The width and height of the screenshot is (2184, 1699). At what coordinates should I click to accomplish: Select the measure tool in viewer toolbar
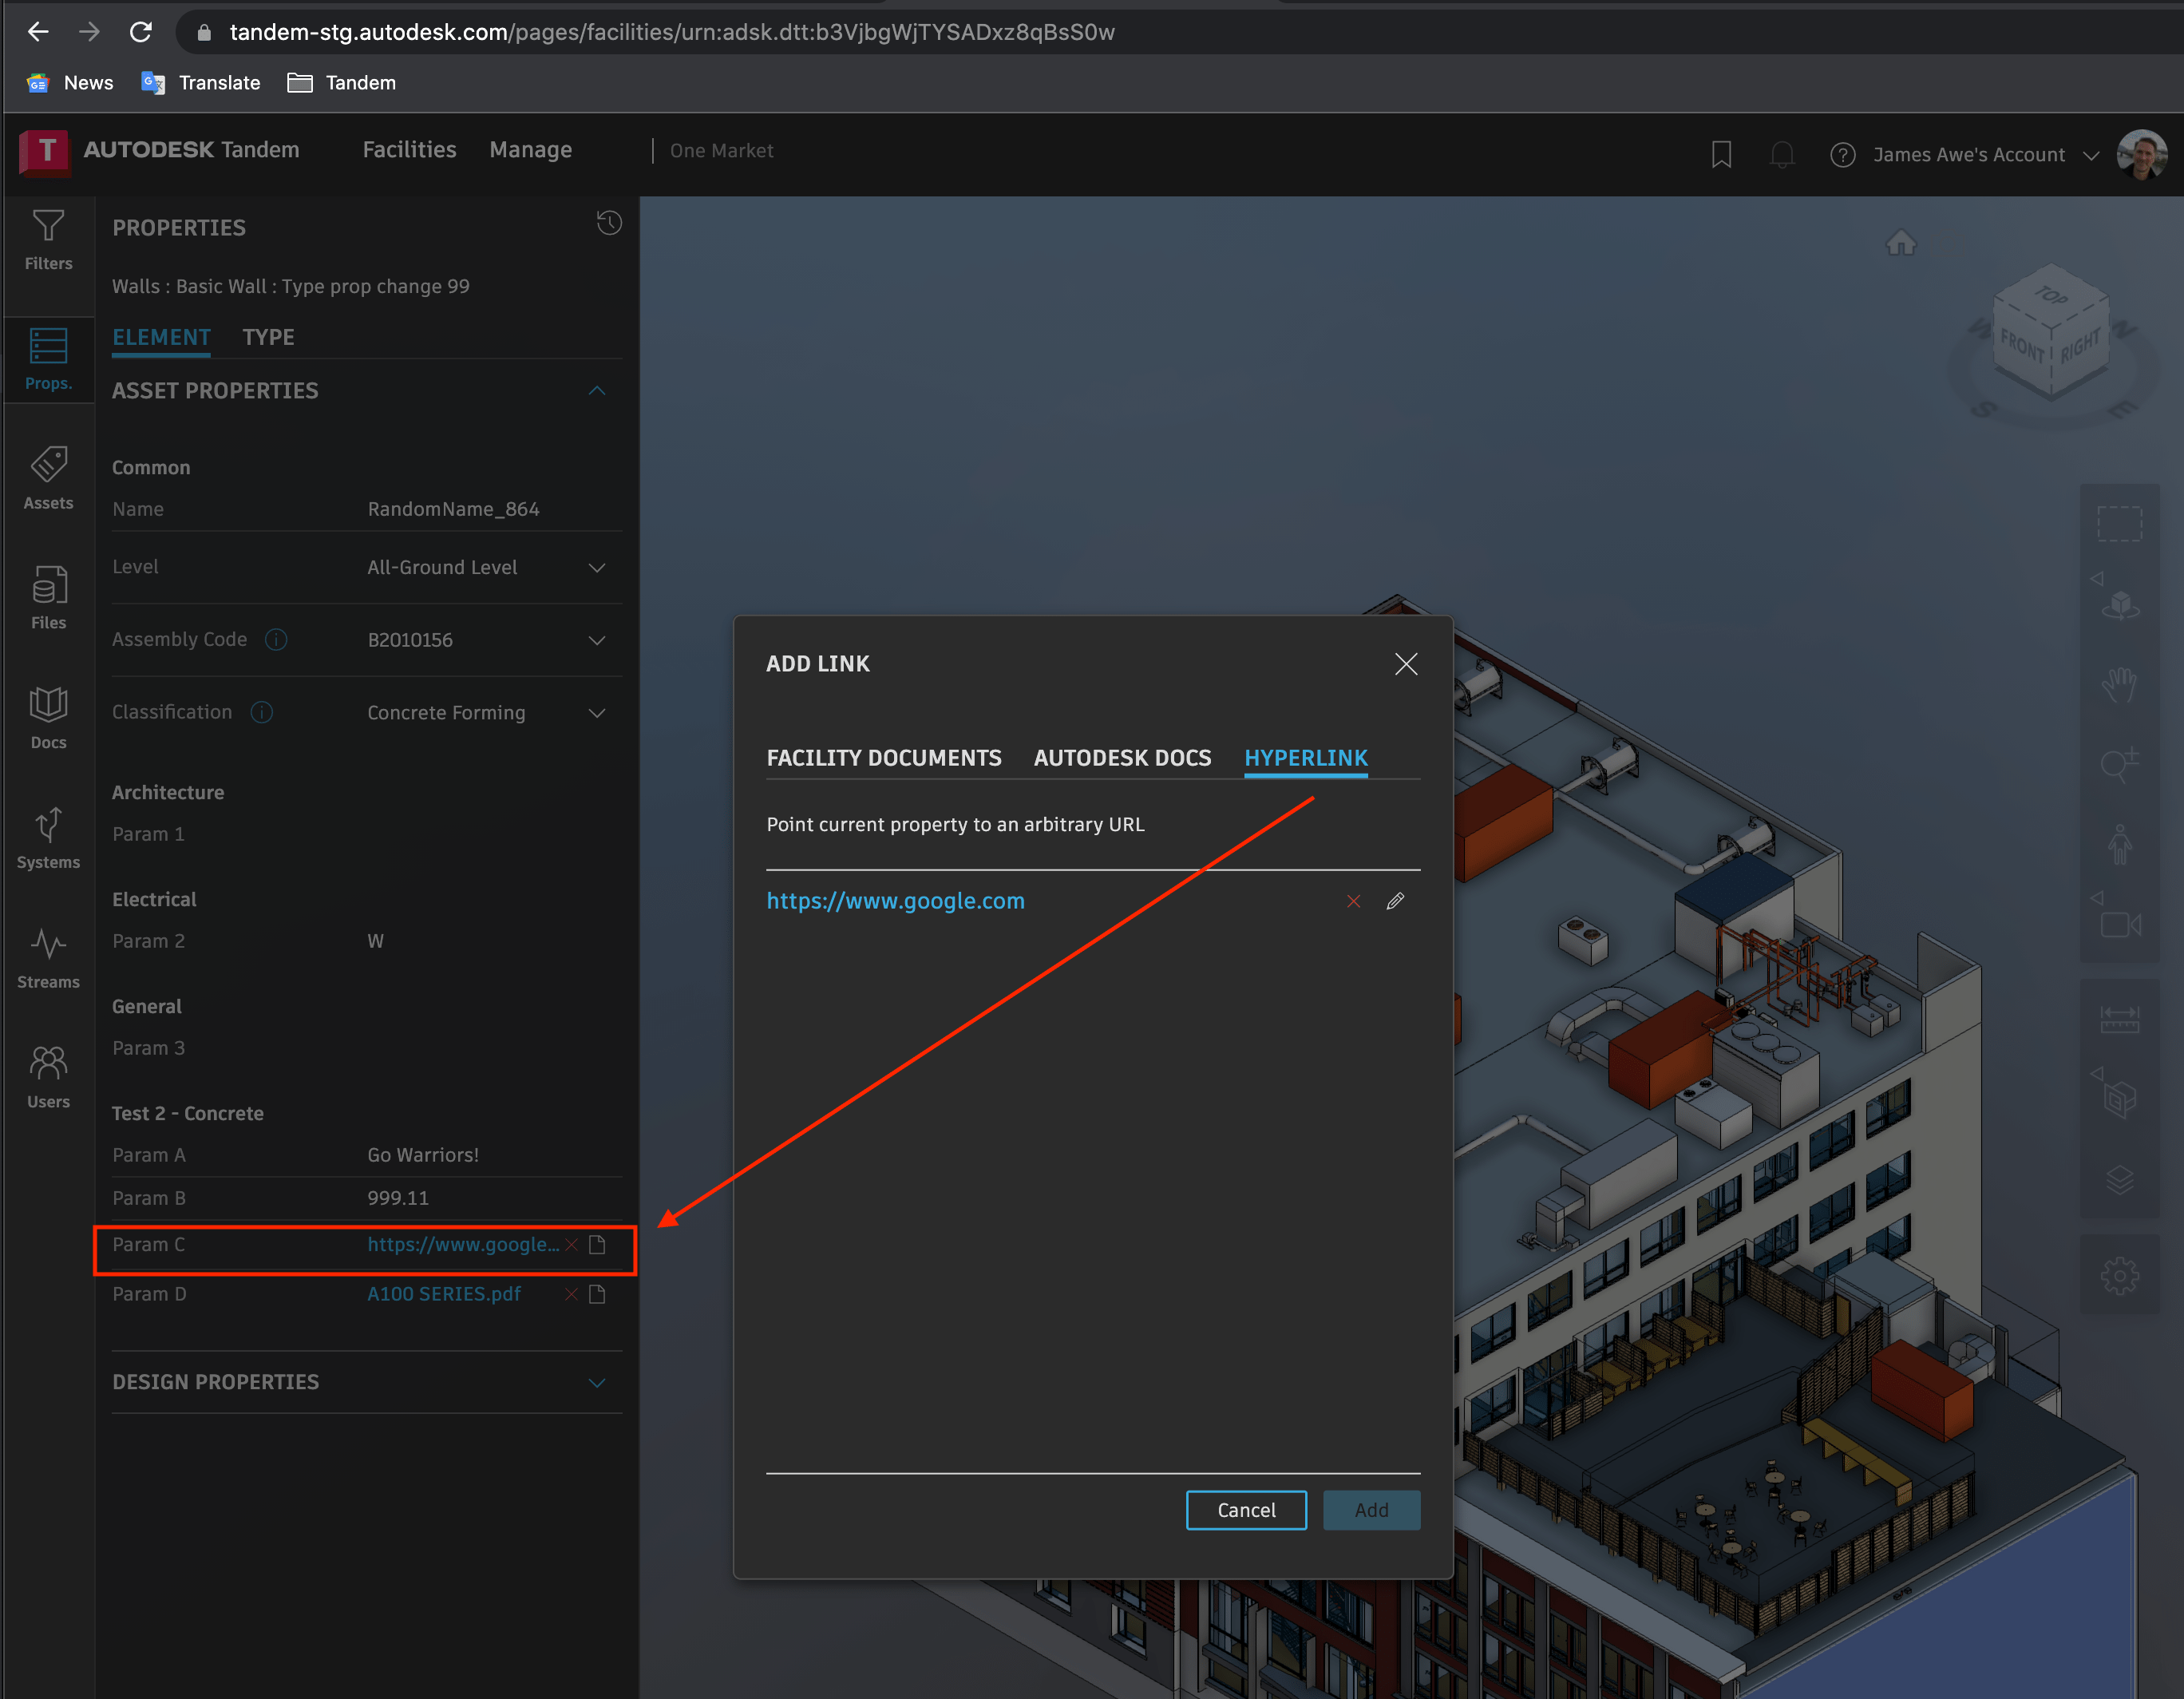(2119, 1020)
